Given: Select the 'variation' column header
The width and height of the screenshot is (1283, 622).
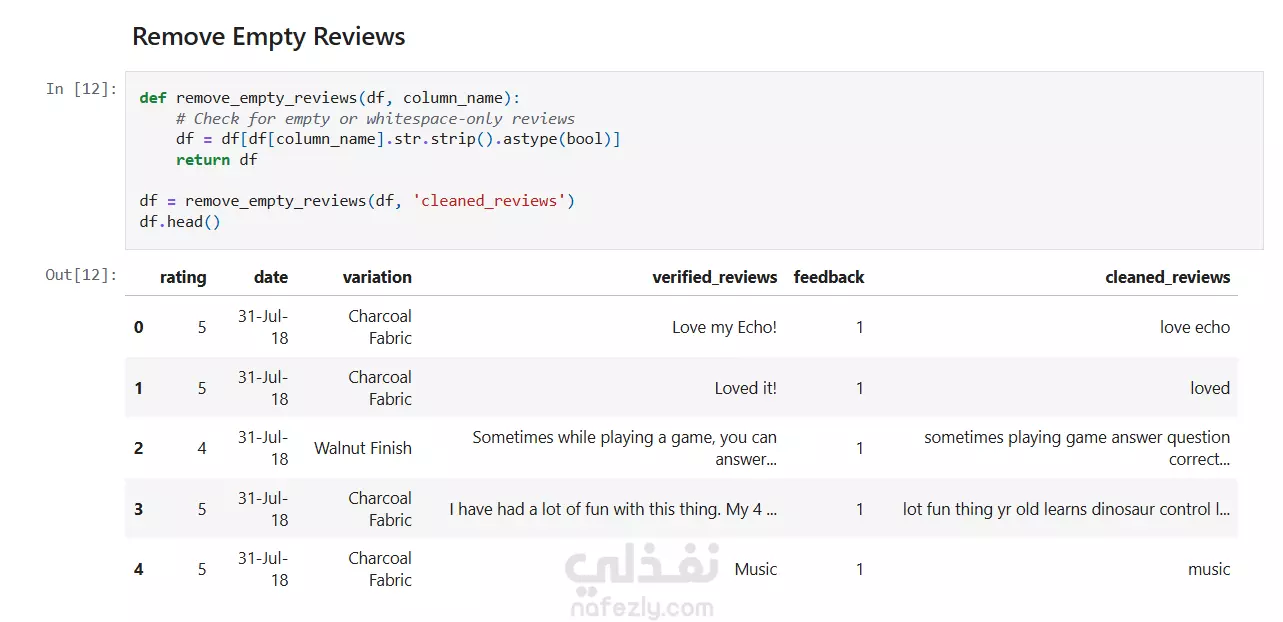Looking at the screenshot, I should point(377,278).
